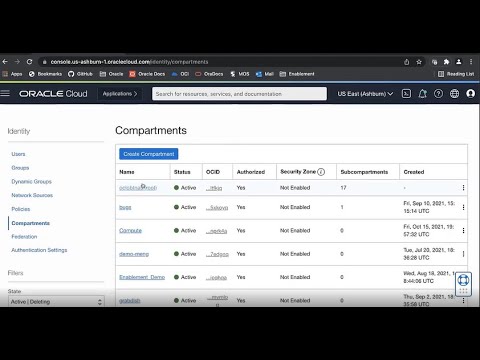Open the Apps bookmark
Viewport: 480px width, 360px height.
point(12,74)
